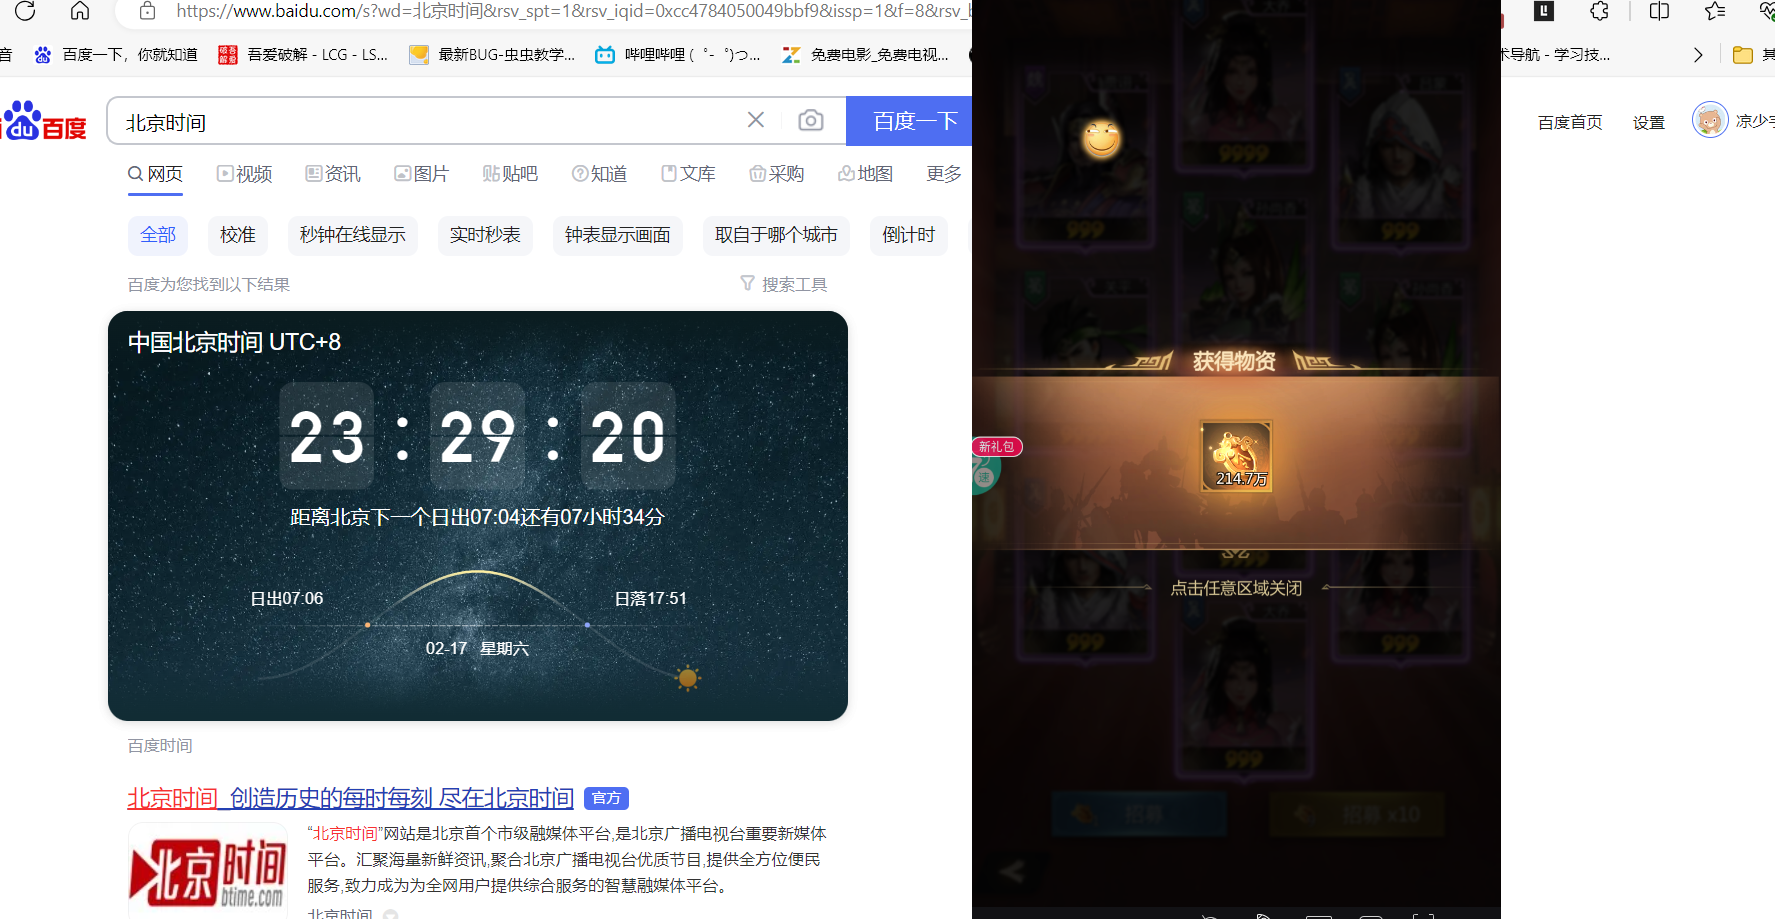Click the minutes digits 29 on clock
Screen dimensions: 1775x919
477,436
